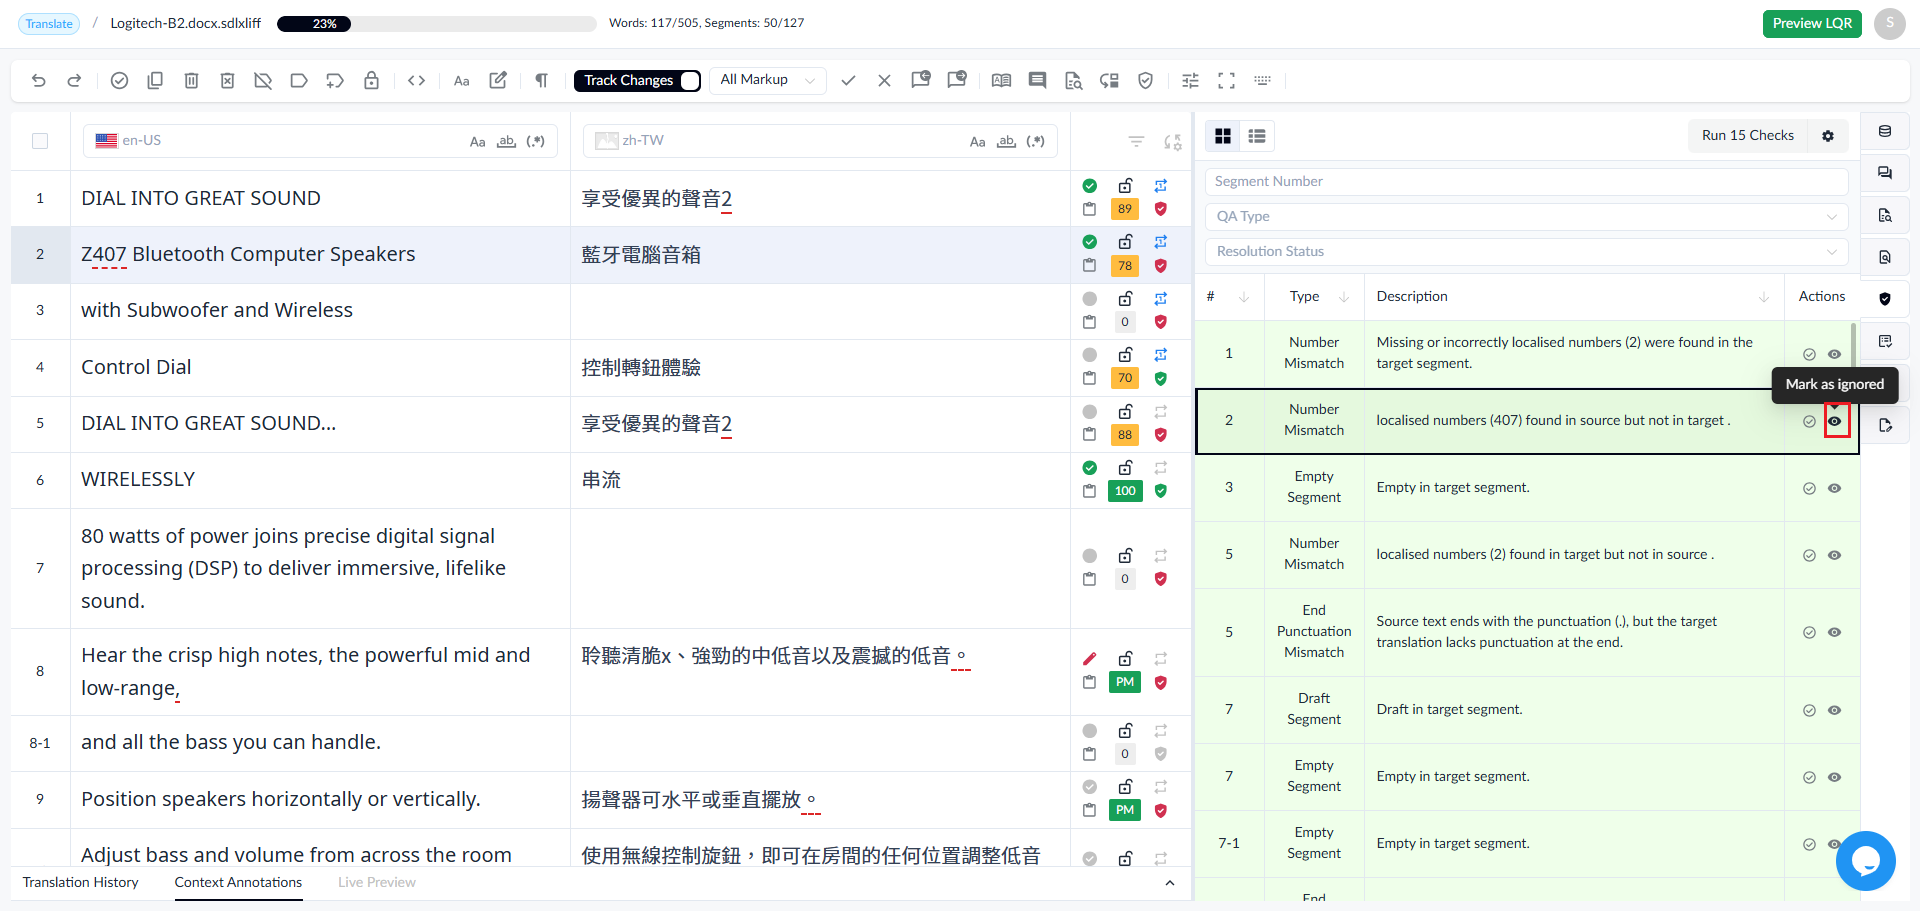Image resolution: width=1920 pixels, height=911 pixels.
Task: Toggle case-sensitive Aa in en-US filter
Action: coord(478,142)
